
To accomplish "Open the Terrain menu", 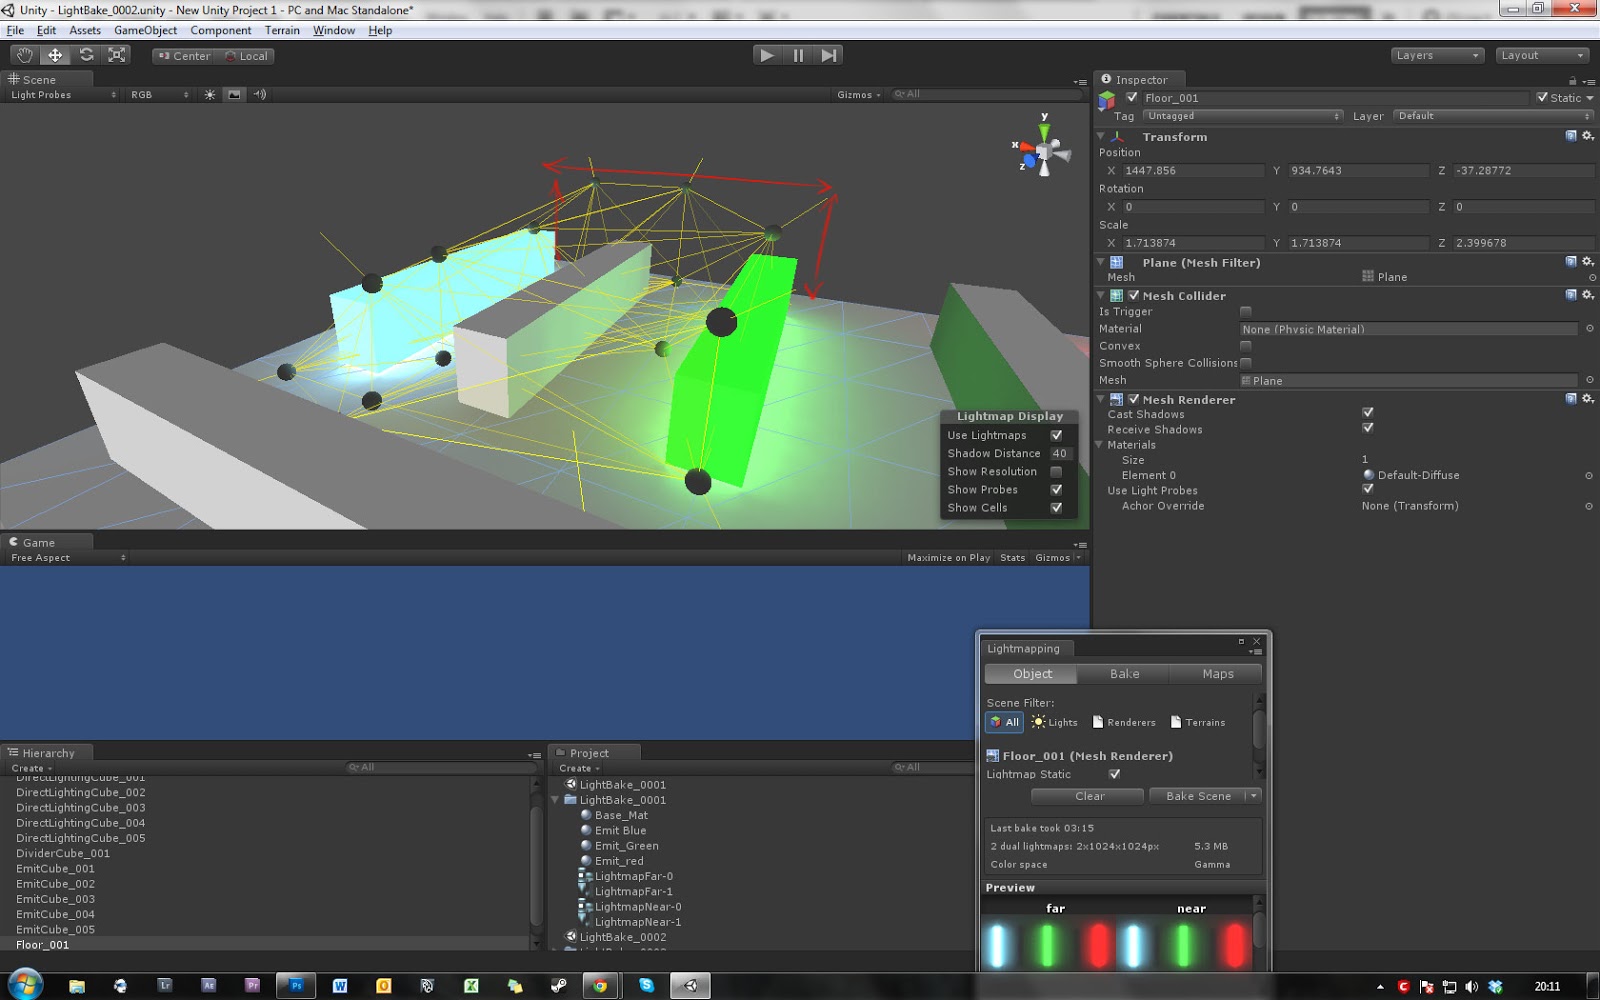I will pos(282,30).
